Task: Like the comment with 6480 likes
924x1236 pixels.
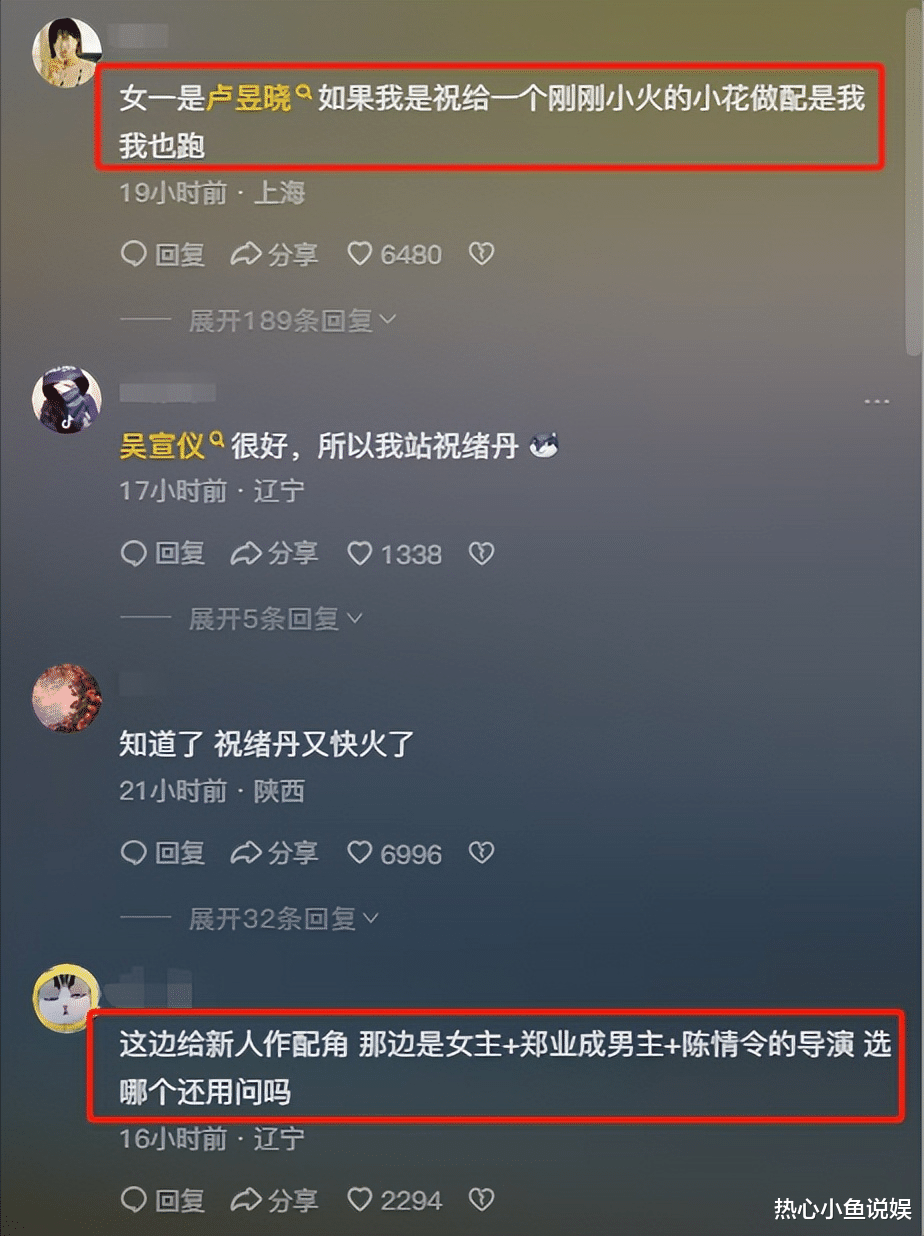Action: tap(395, 254)
